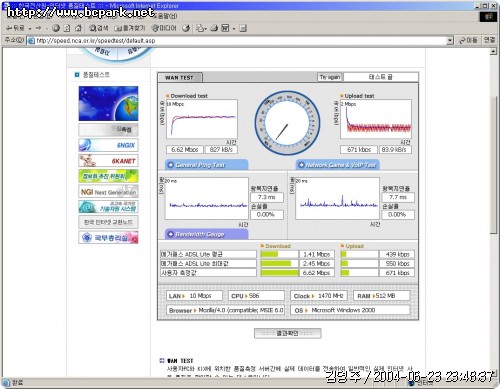Select the WAN TEST tab
This screenshot has width=500, height=389.
point(179,77)
